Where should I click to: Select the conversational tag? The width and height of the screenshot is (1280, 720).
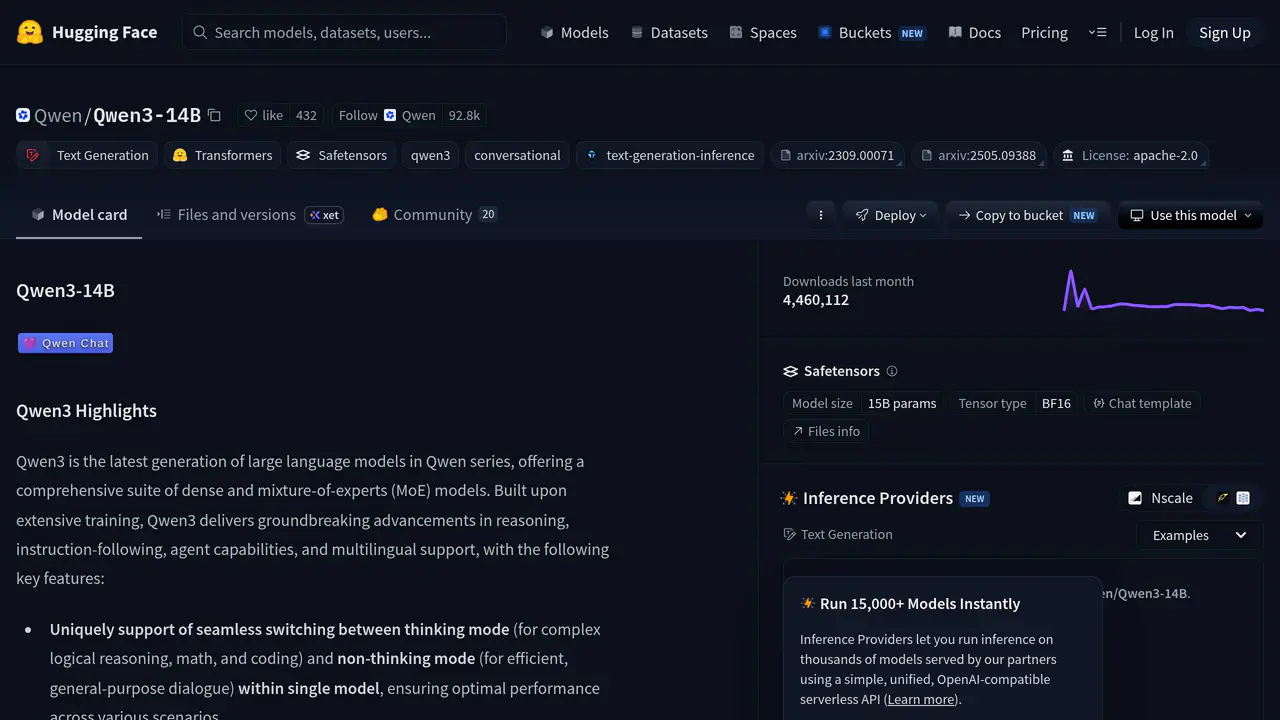click(517, 155)
